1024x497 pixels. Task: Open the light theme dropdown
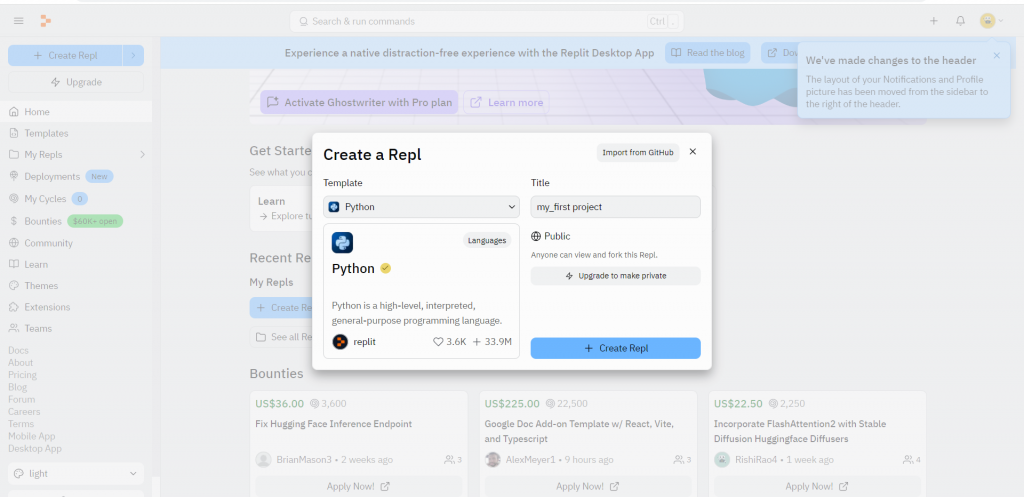pos(76,473)
